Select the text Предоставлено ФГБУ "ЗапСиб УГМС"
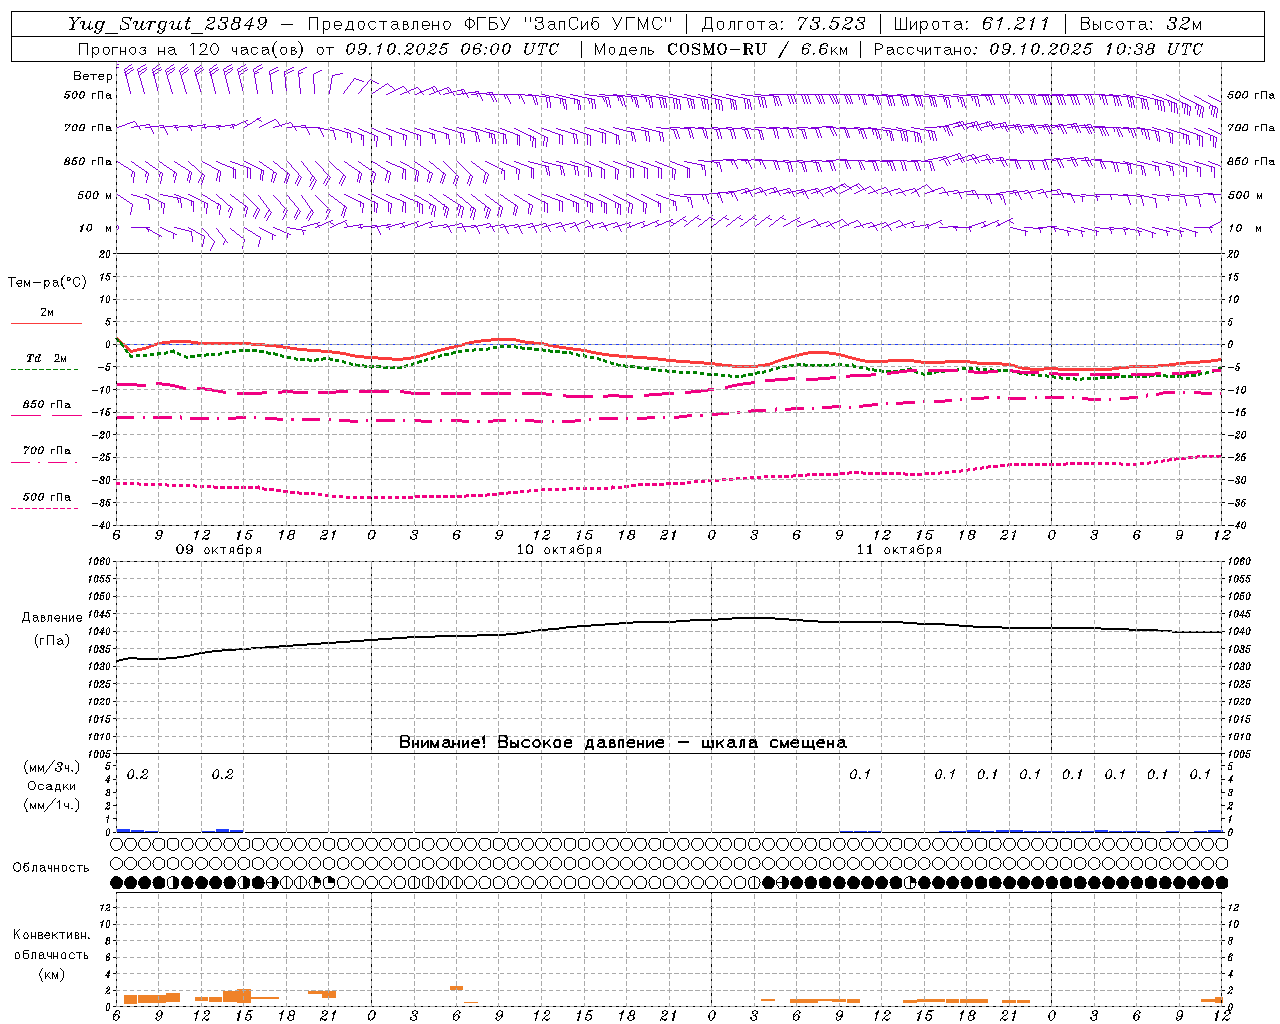 coord(490,24)
